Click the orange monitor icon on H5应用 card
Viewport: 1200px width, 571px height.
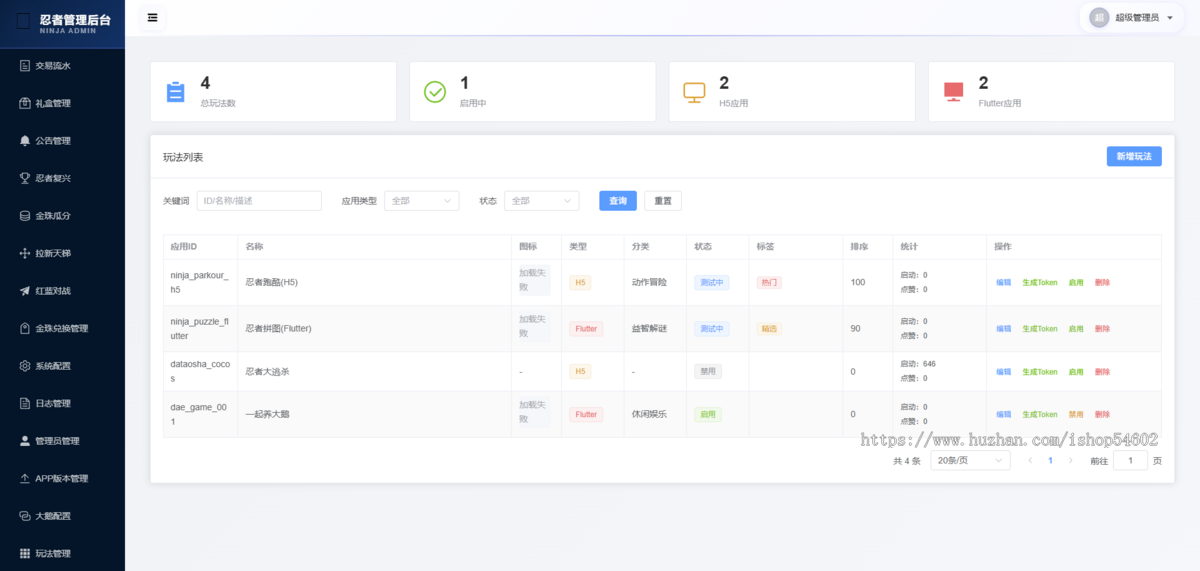(x=694, y=92)
